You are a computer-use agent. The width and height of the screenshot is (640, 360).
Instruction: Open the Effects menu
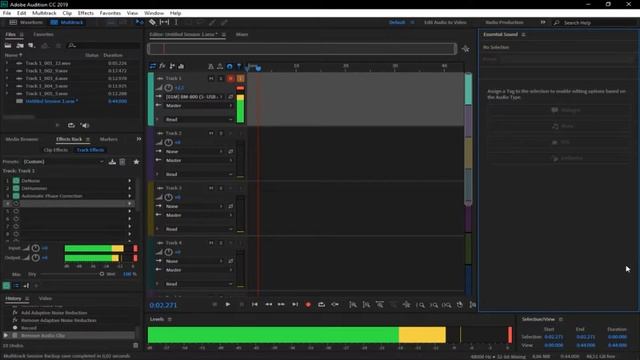pyautogui.click(x=86, y=13)
